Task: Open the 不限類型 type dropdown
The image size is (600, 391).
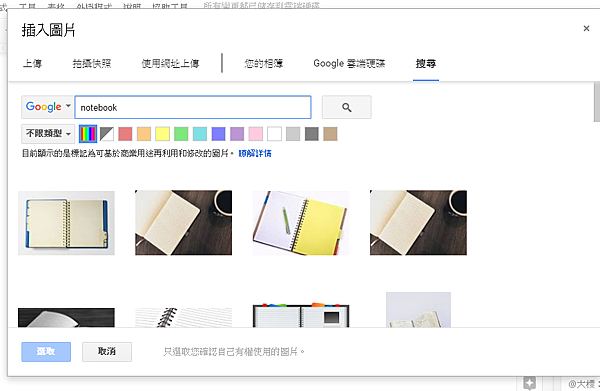Action: click(x=48, y=134)
